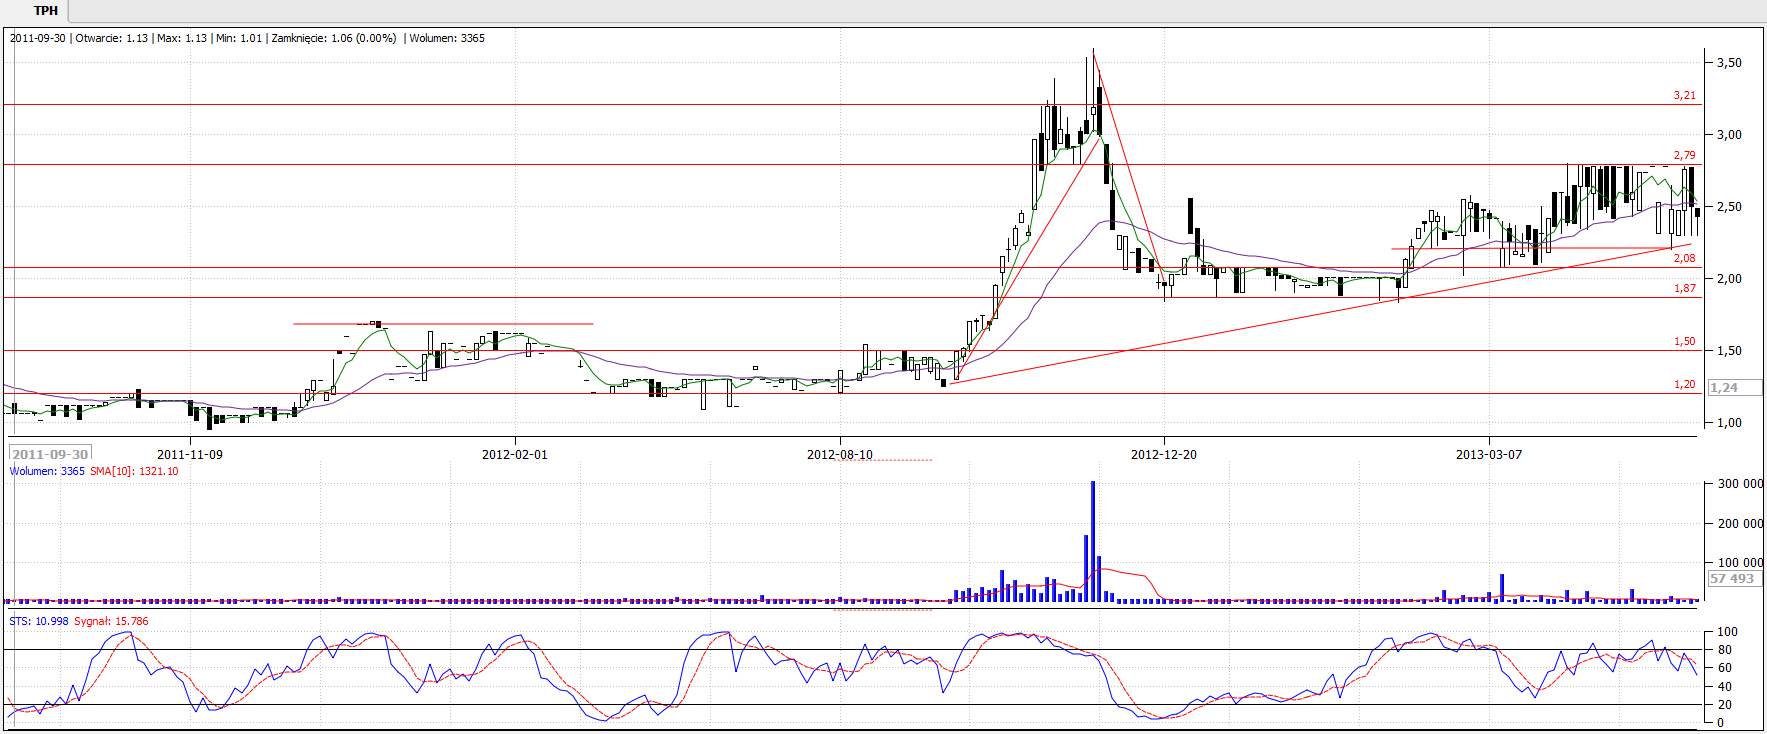The height and width of the screenshot is (734, 1767).
Task: Click the STS: 10.998 stochastic label
Action: (39, 622)
